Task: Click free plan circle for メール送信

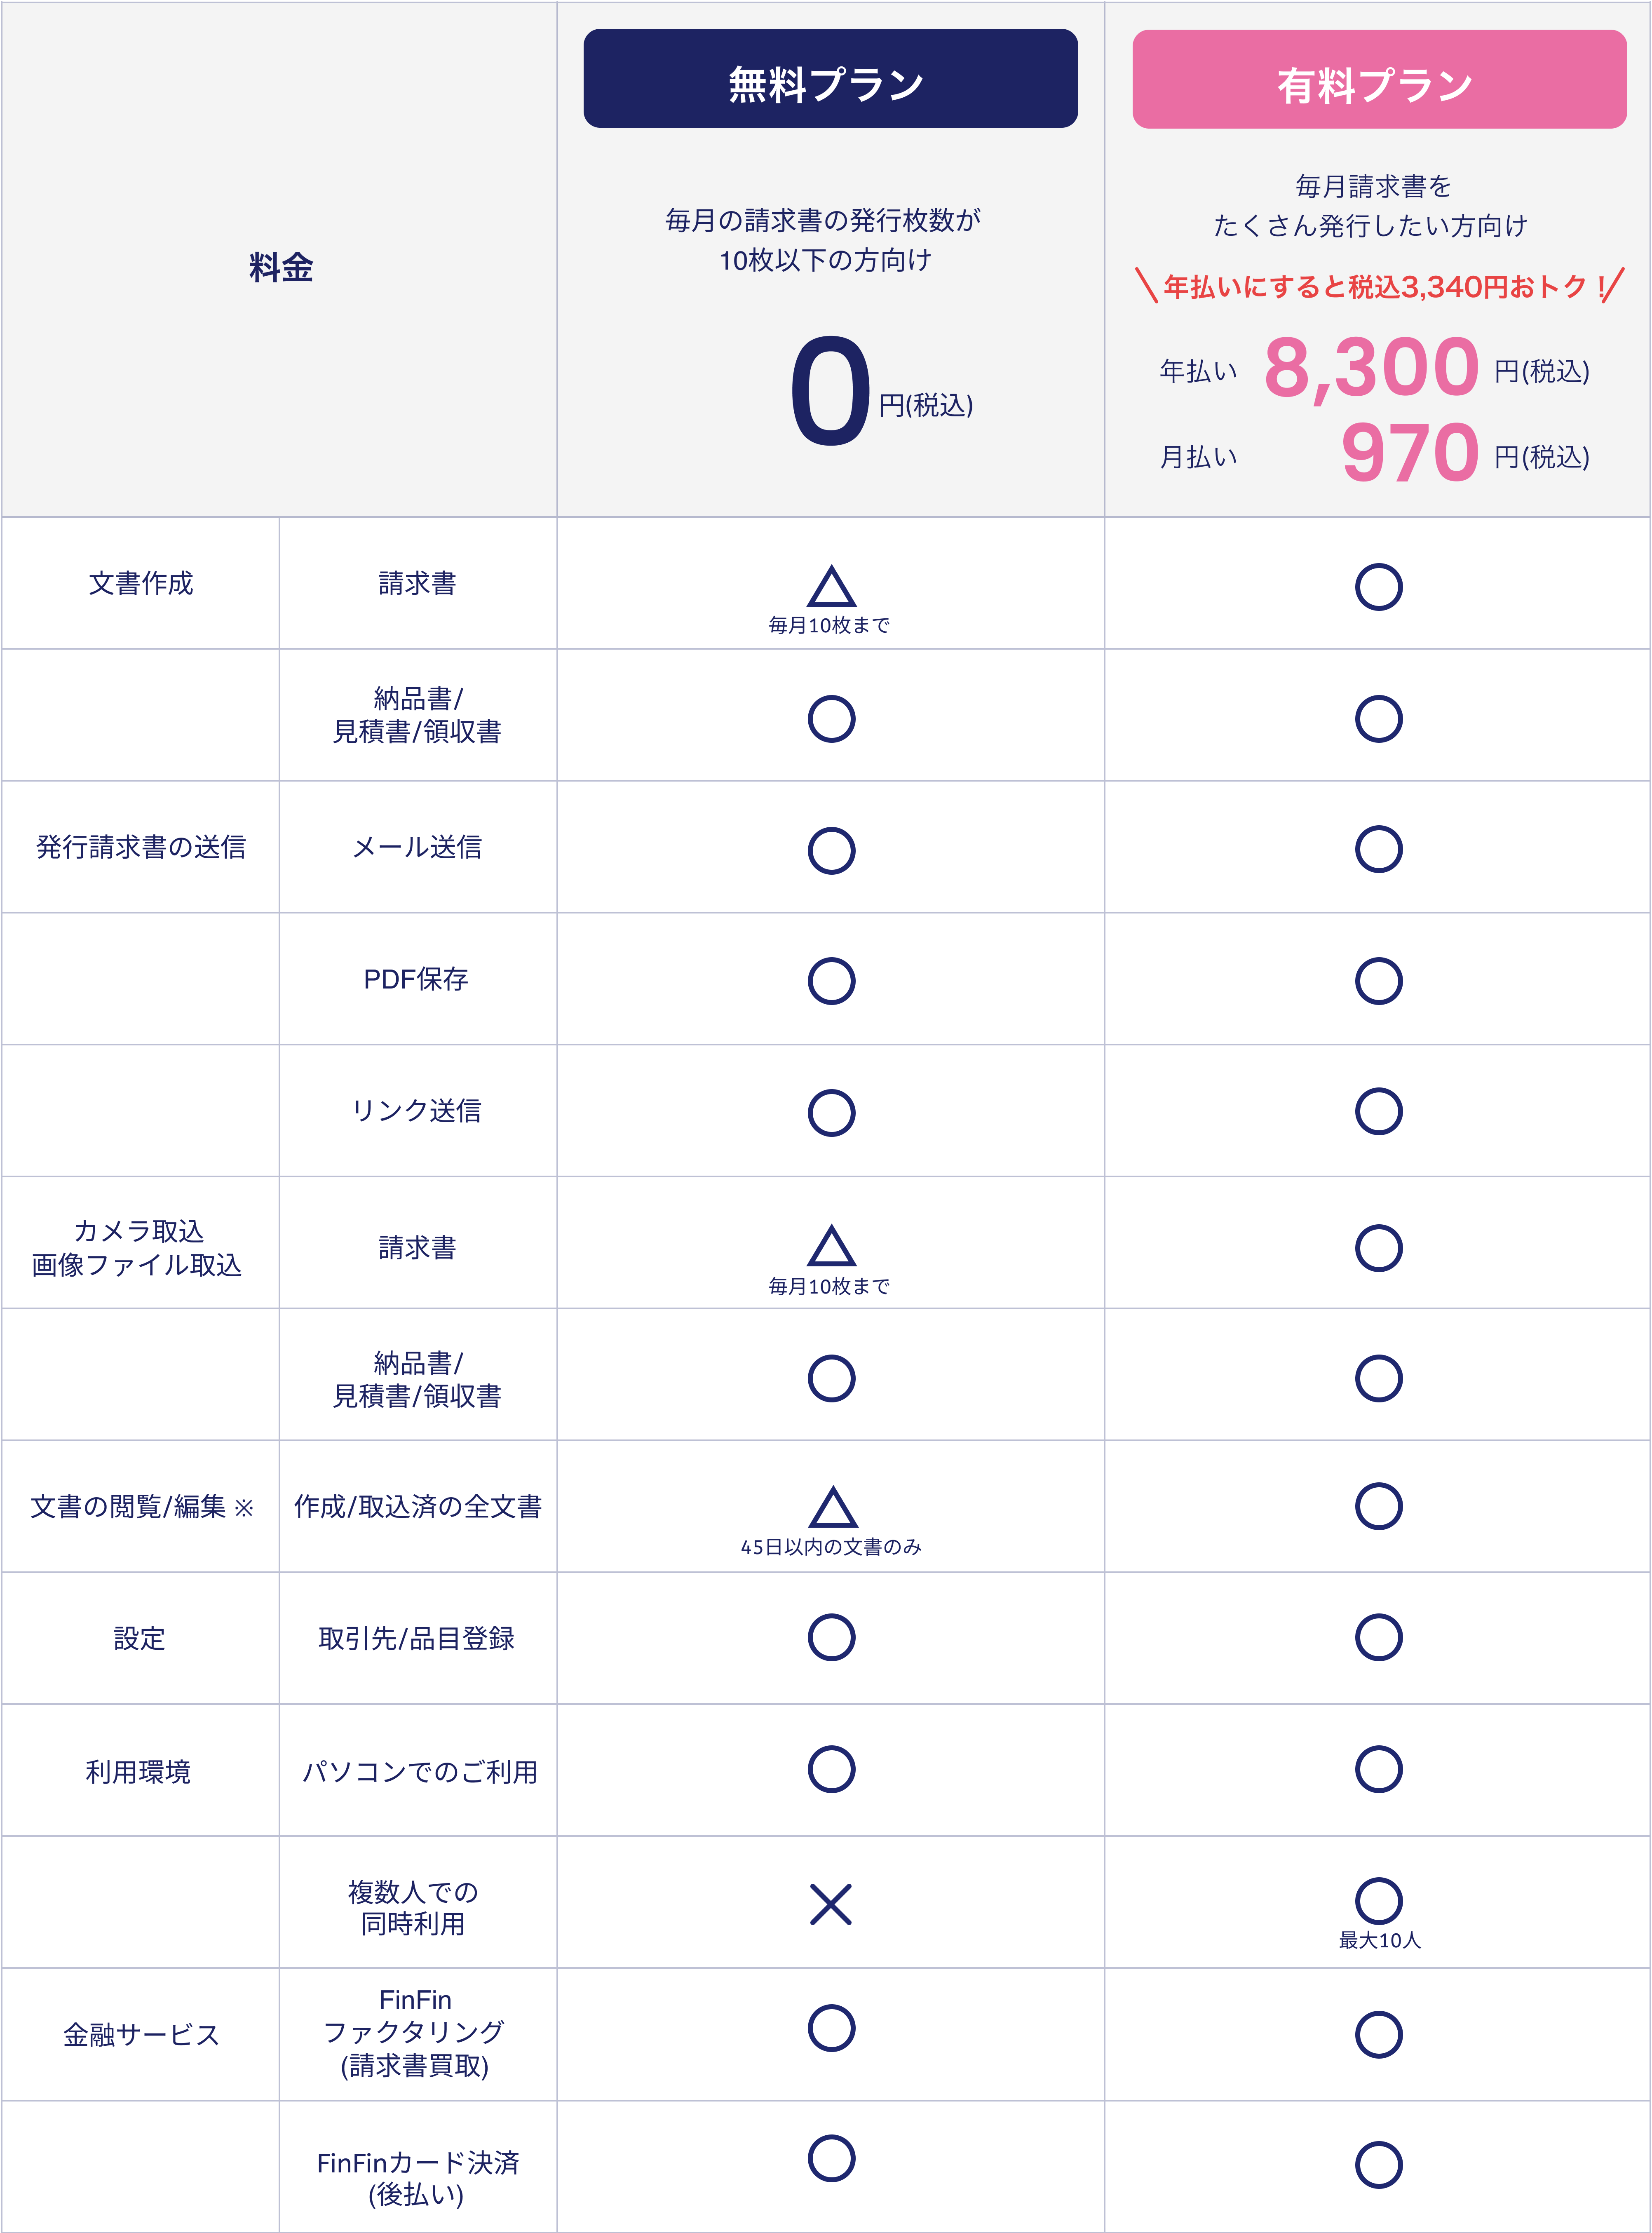Action: [x=831, y=851]
